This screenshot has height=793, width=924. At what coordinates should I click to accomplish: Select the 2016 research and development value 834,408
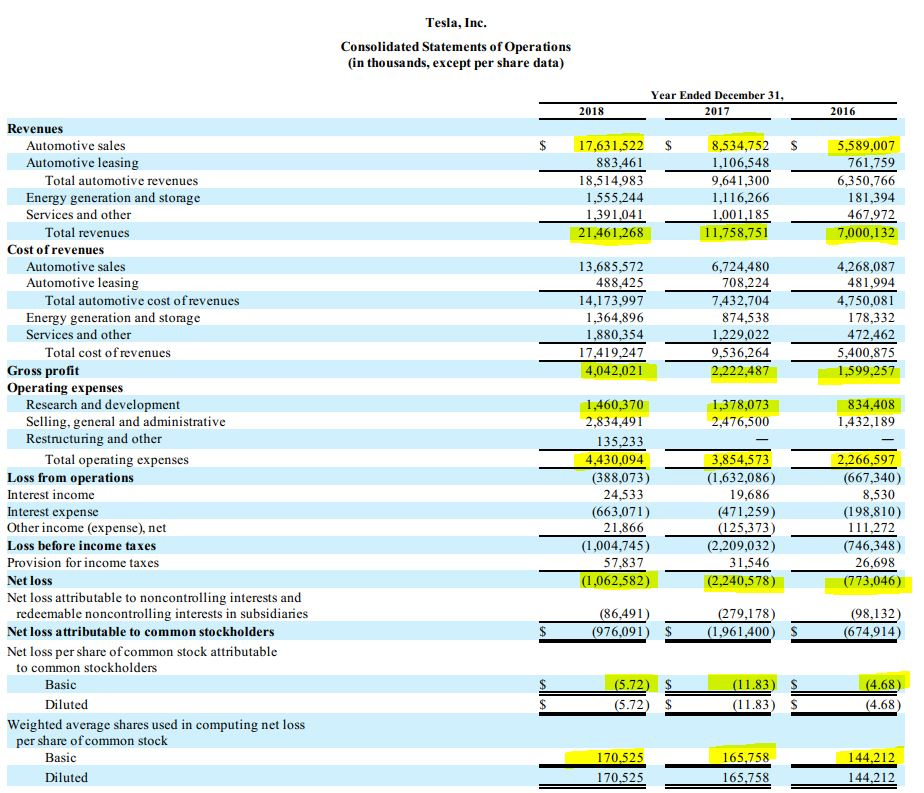tap(868, 405)
